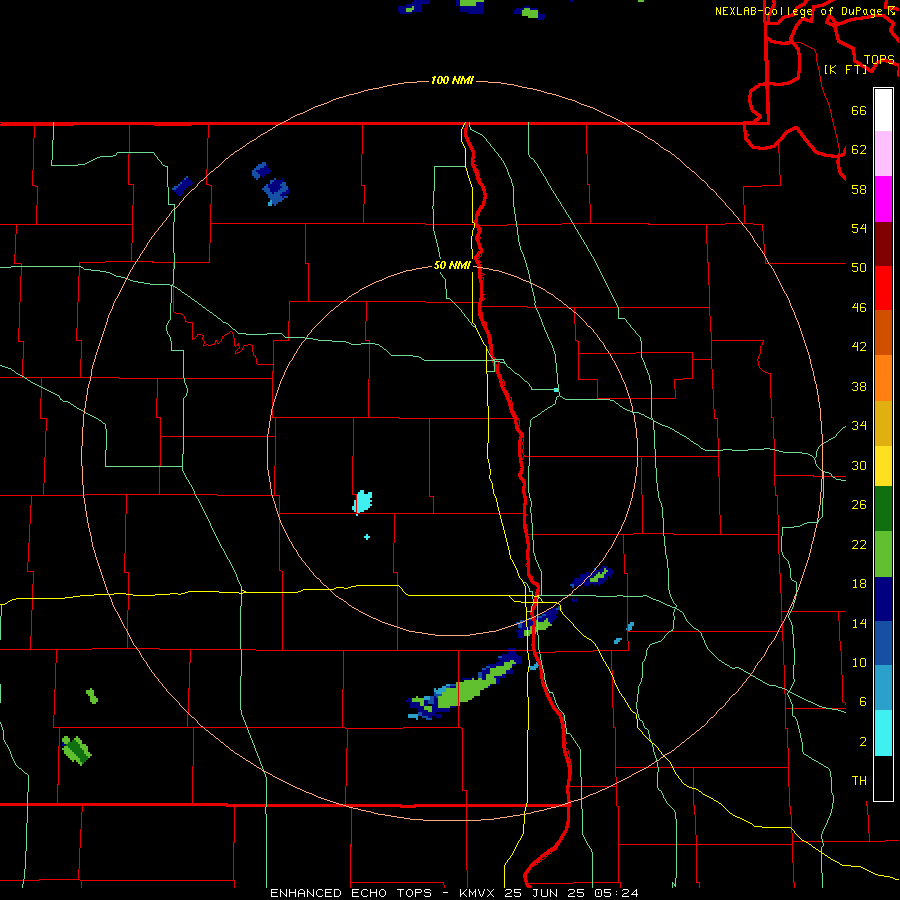Click the legend value "22"

(859, 544)
